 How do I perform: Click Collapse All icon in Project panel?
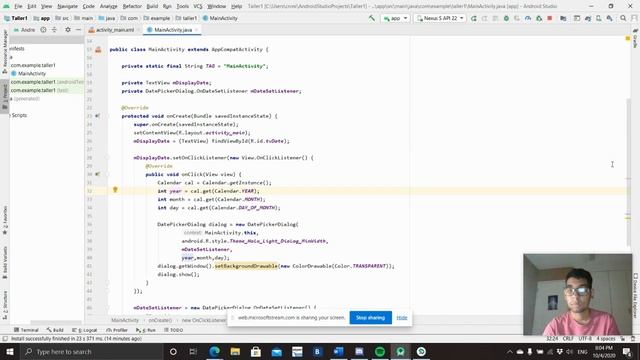(x=54, y=30)
